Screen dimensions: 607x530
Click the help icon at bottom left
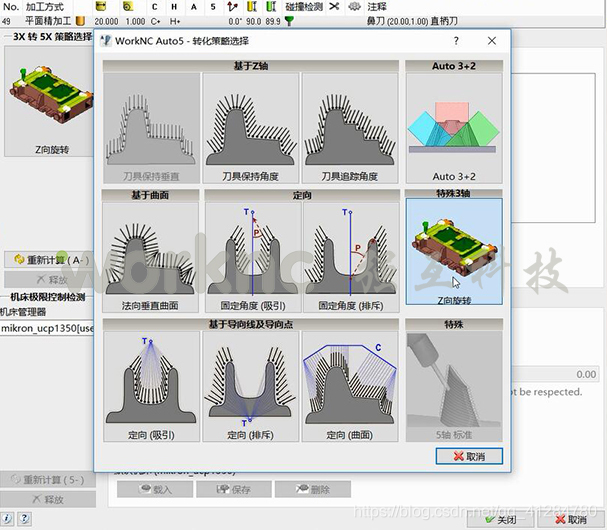point(24,518)
